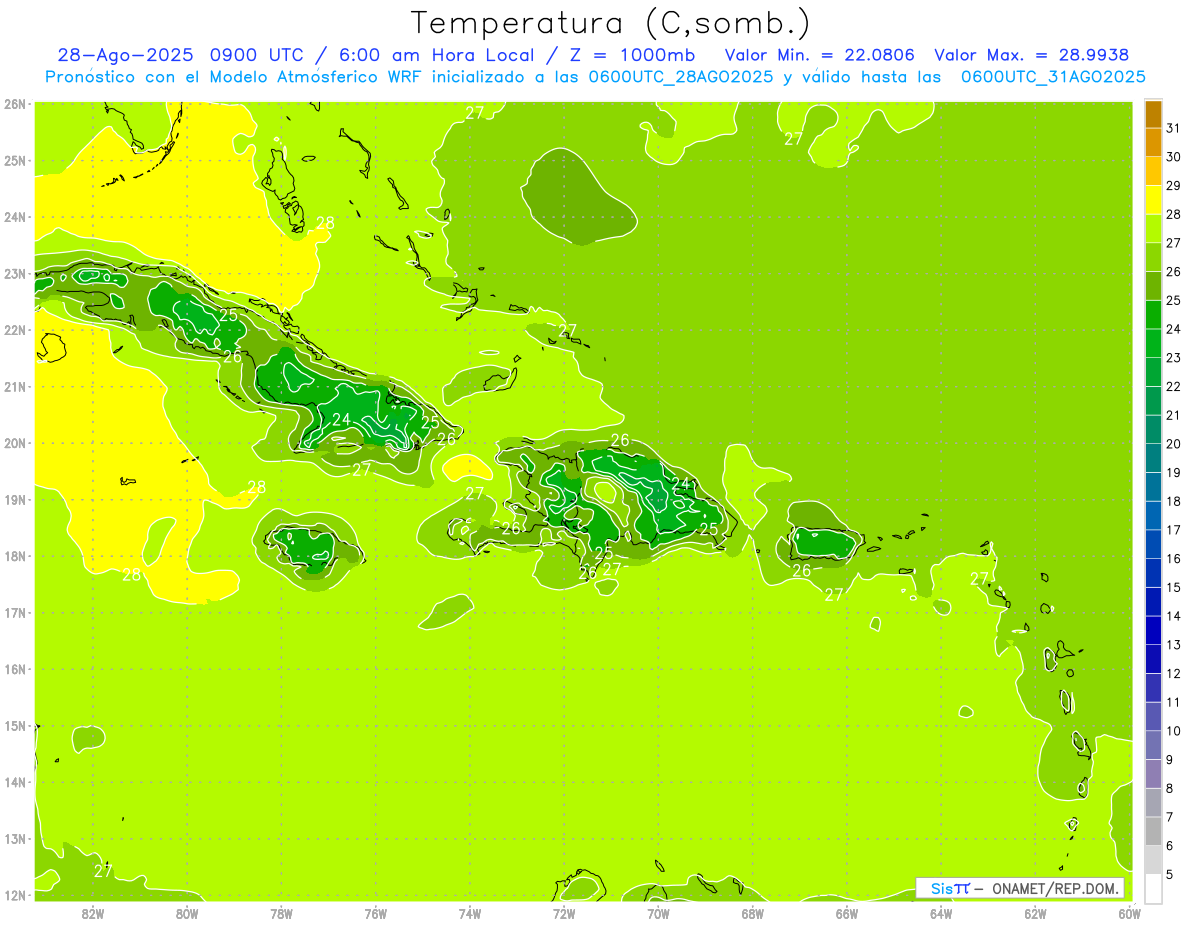
Task: Click the 16N latitude label
Action: [14, 669]
